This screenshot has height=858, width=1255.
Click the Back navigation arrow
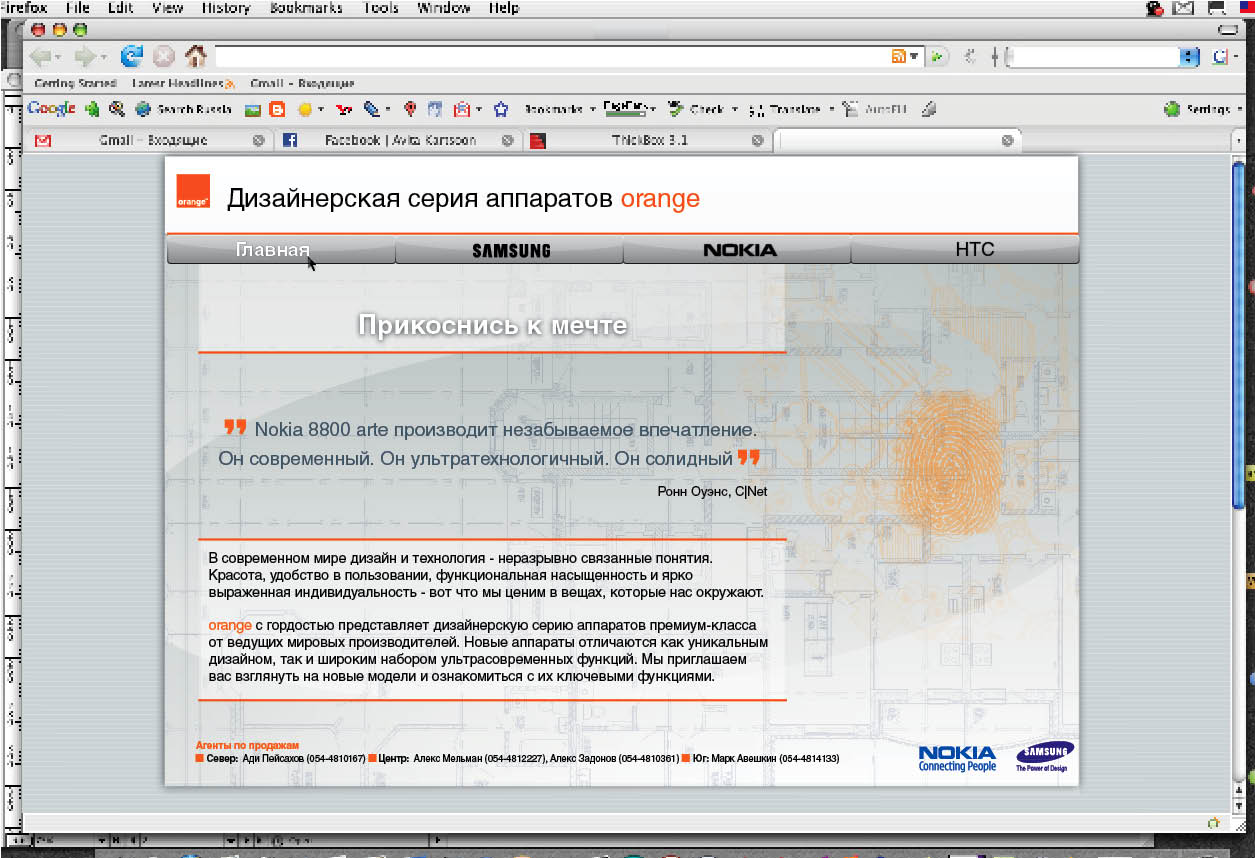tap(40, 57)
